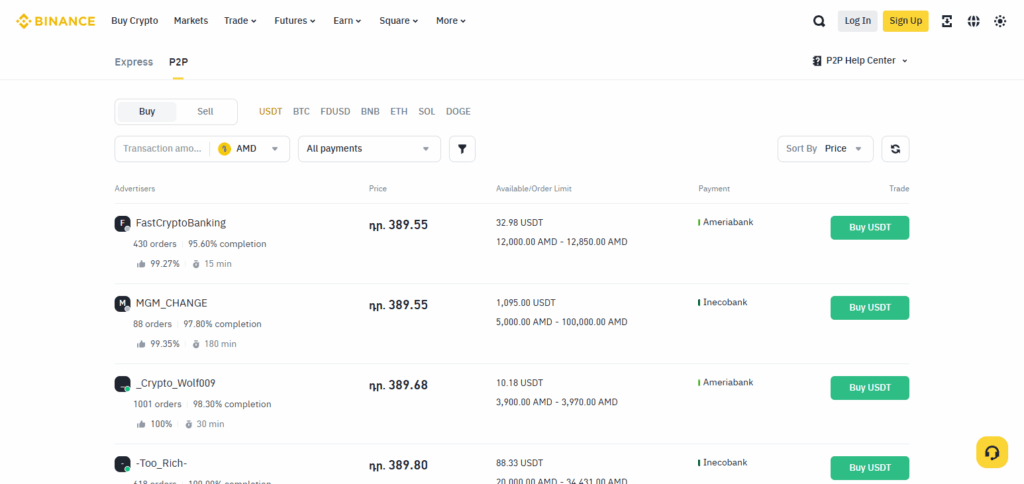
Task: Open the filter funnel icon
Action: pyautogui.click(x=462, y=149)
